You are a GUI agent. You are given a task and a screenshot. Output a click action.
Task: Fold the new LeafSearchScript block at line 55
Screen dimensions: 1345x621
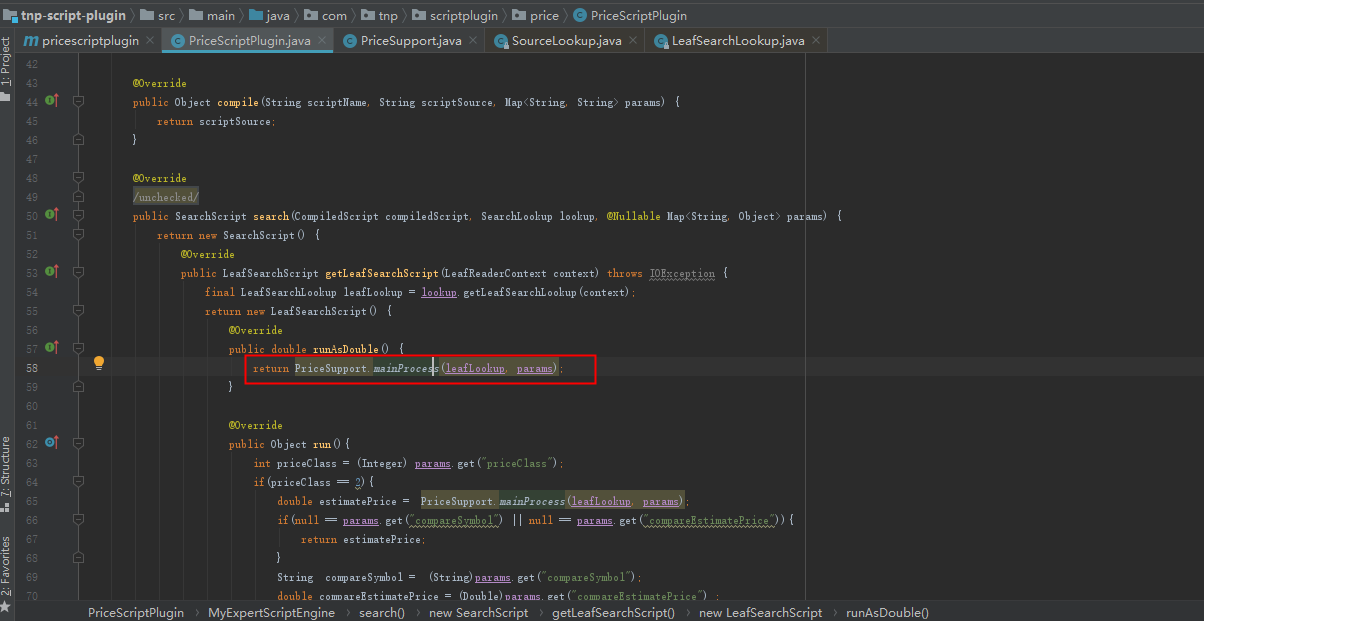click(79, 310)
